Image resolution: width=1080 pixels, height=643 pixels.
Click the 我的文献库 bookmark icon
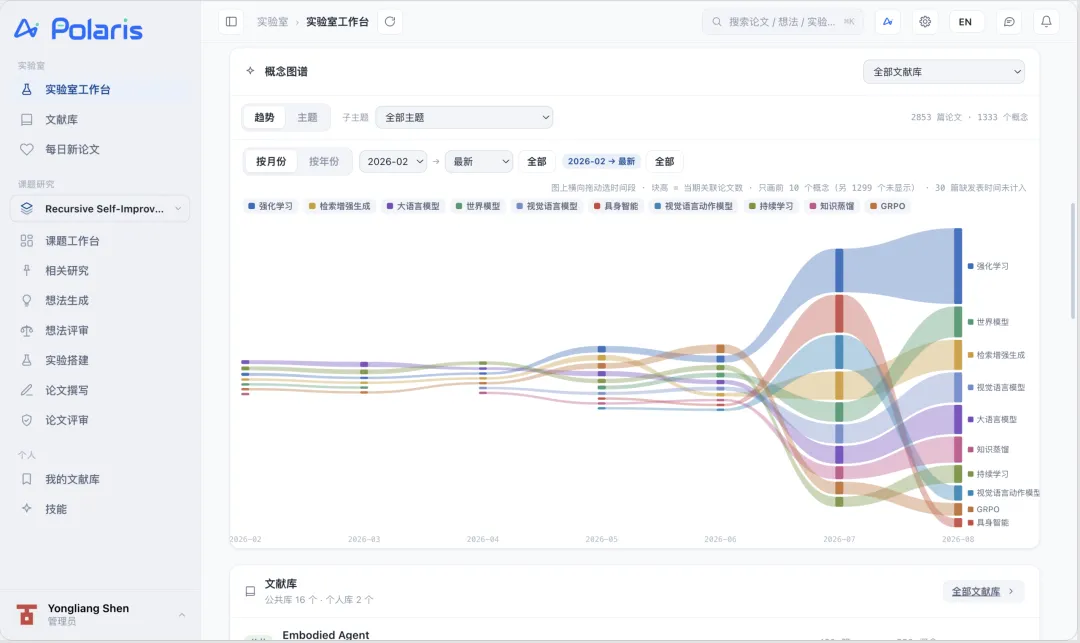(26, 479)
